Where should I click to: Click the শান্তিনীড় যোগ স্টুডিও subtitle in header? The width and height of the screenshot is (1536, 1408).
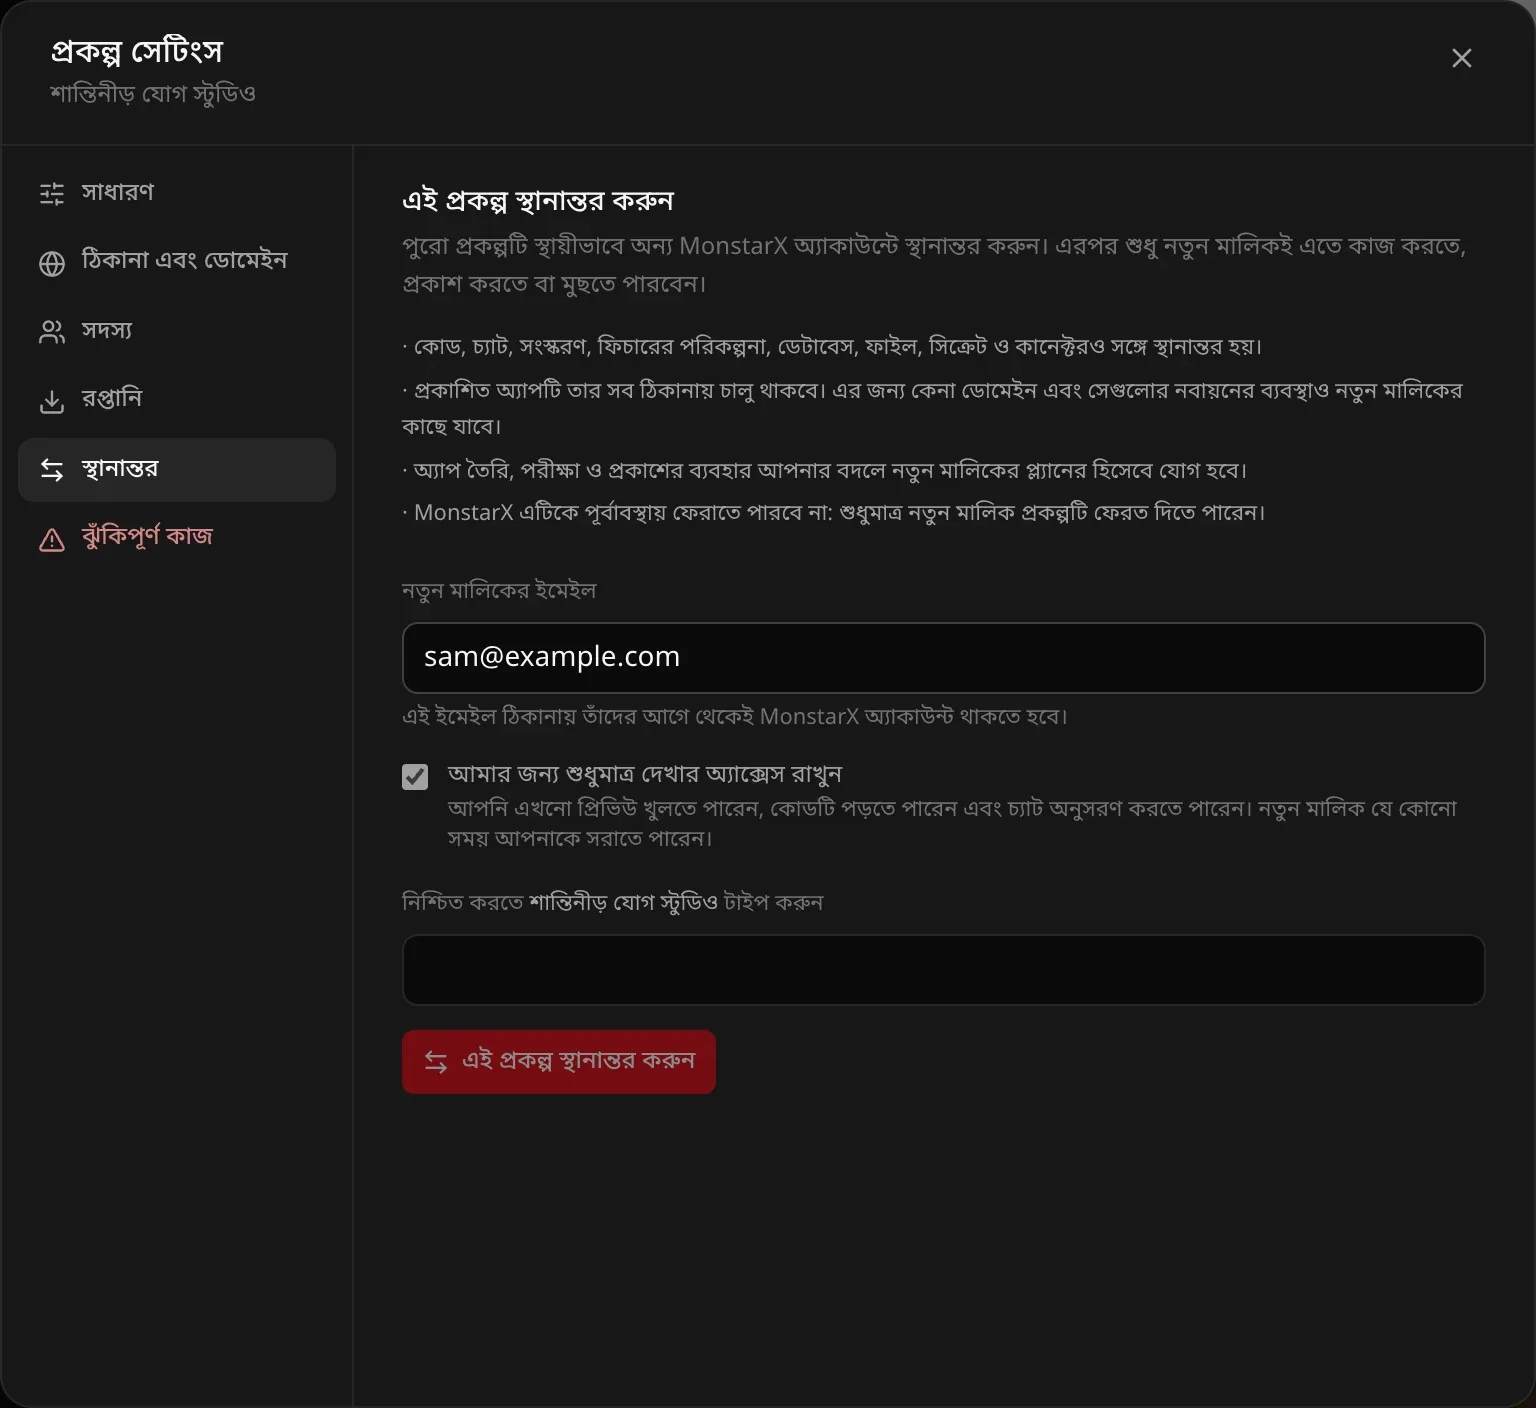pyautogui.click(x=153, y=94)
